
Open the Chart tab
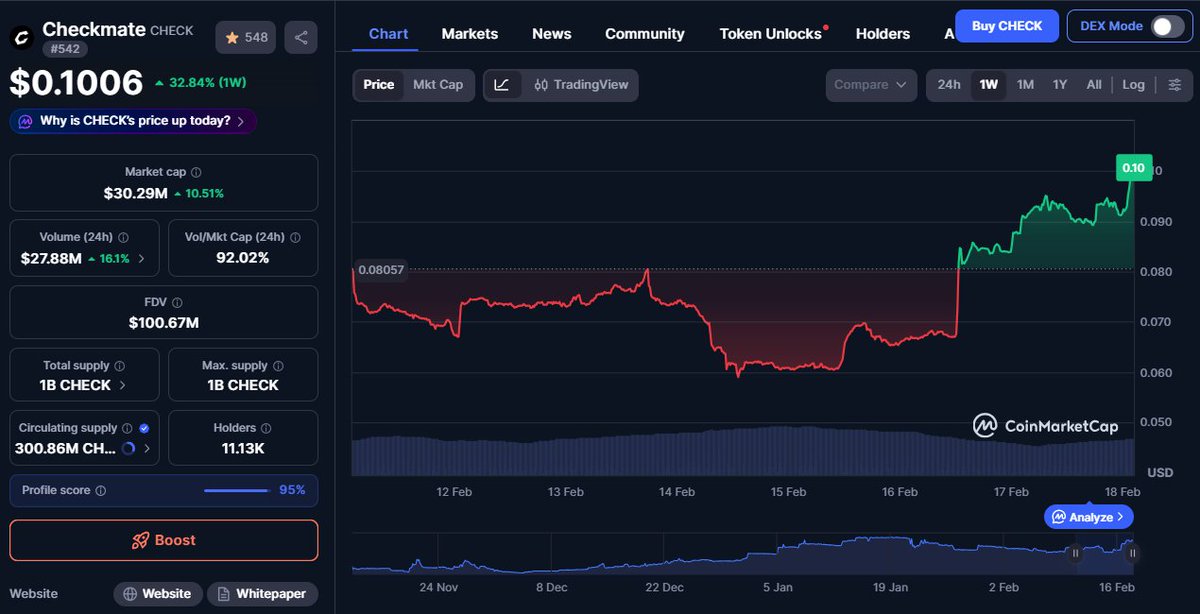(x=388, y=33)
